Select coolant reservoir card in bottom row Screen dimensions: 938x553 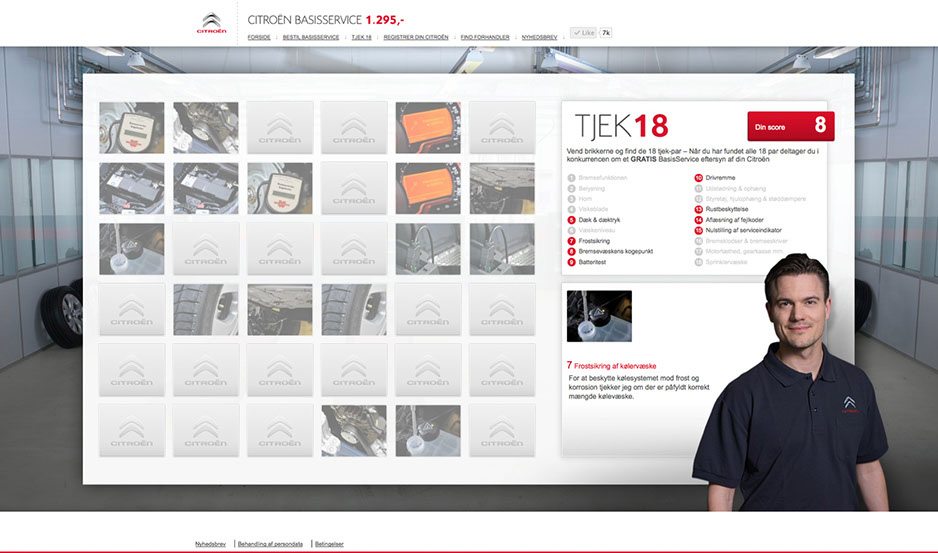428,430
